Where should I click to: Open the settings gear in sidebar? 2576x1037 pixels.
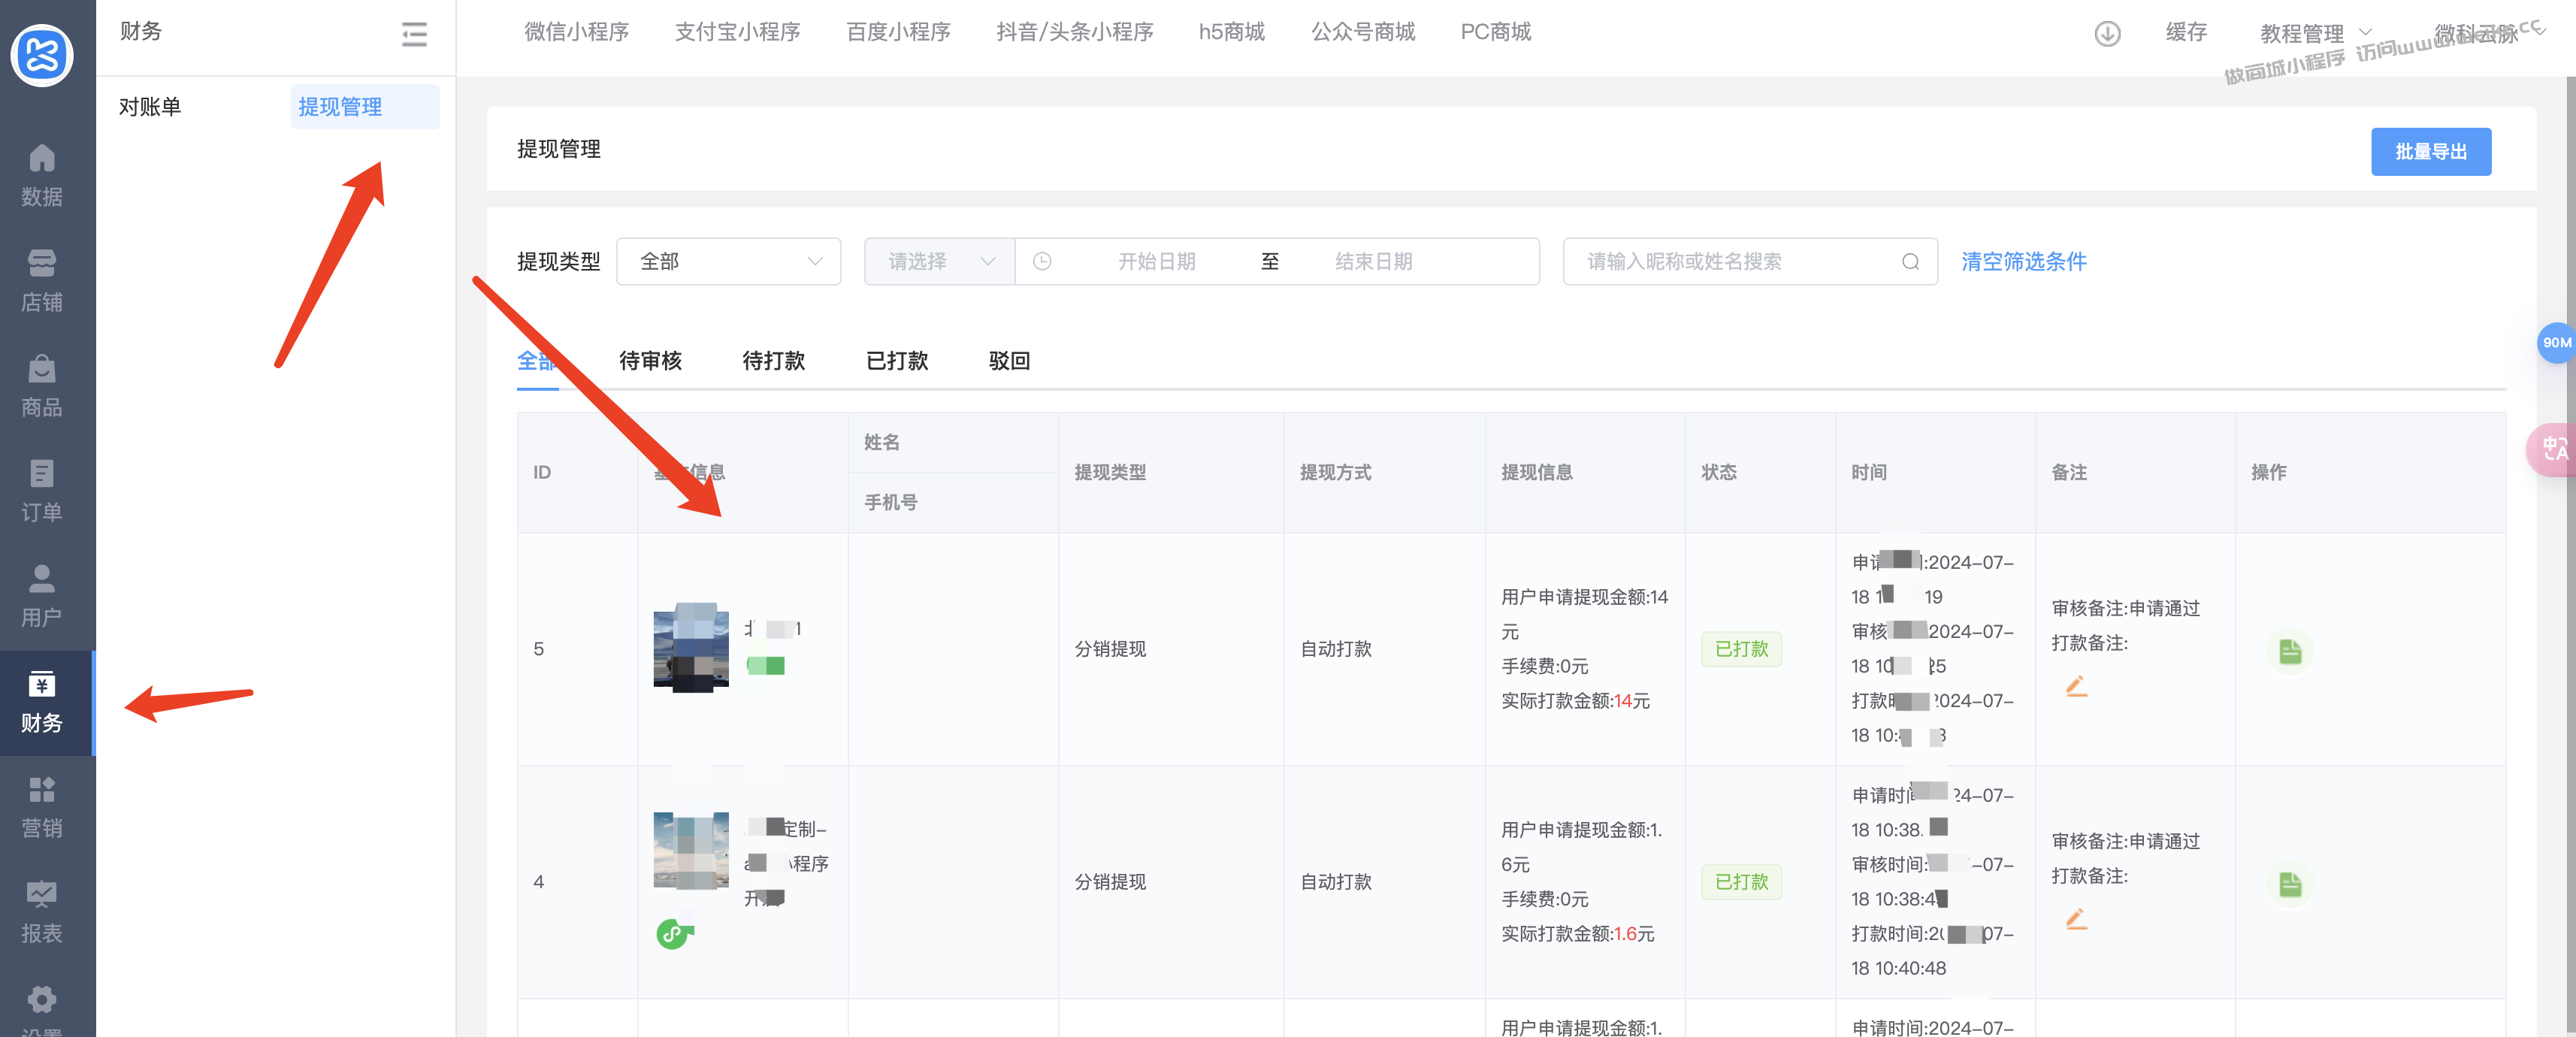click(41, 1001)
